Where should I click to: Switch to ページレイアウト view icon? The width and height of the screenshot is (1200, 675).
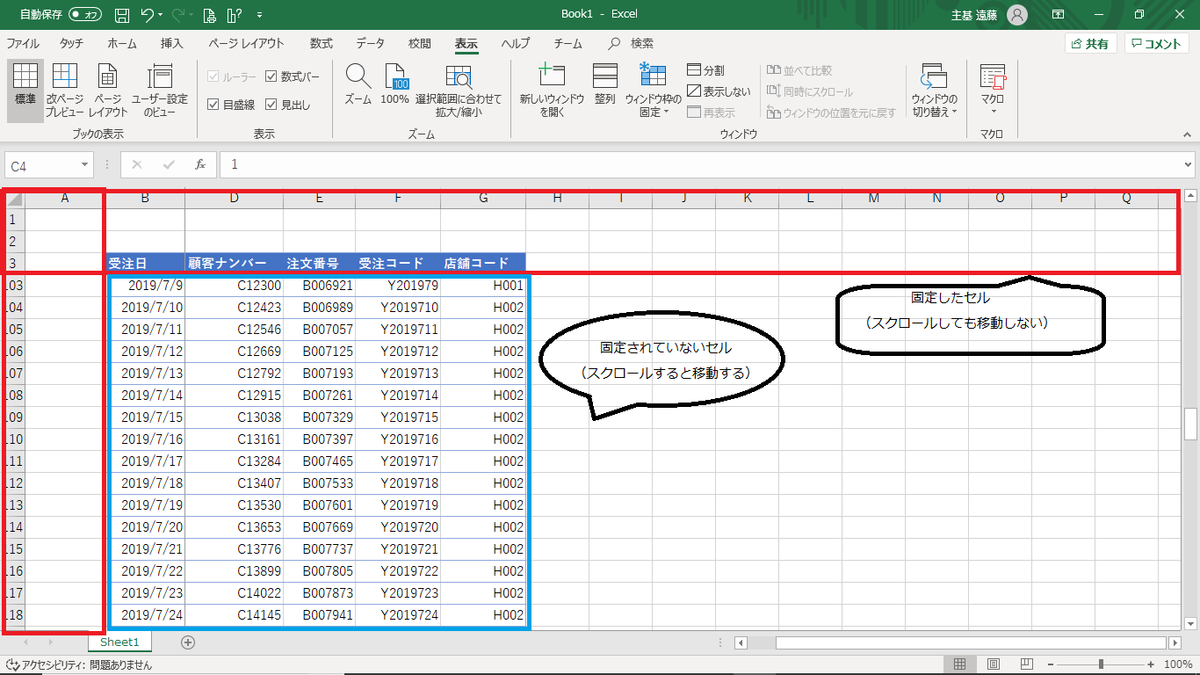click(106, 88)
